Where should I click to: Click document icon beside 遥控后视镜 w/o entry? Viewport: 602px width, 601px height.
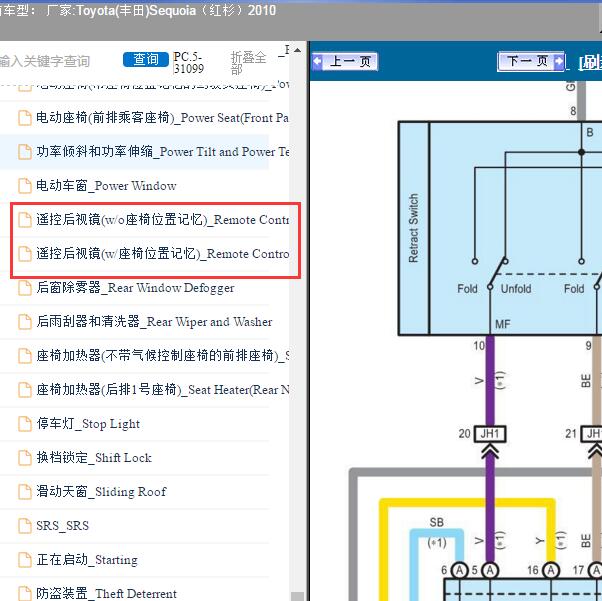pos(25,220)
